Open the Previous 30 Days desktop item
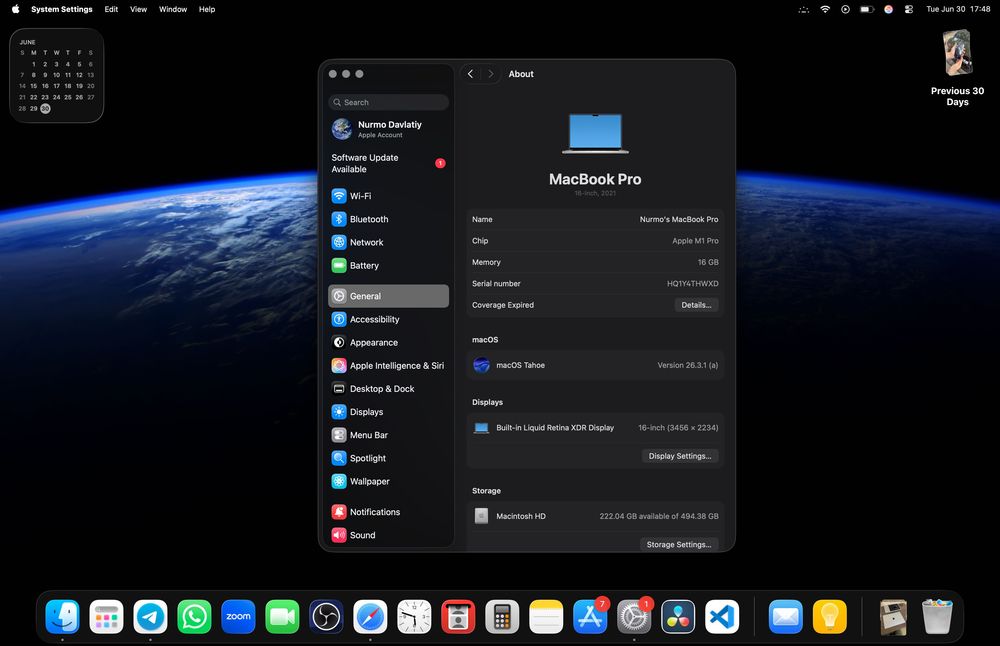 pyautogui.click(x=957, y=68)
